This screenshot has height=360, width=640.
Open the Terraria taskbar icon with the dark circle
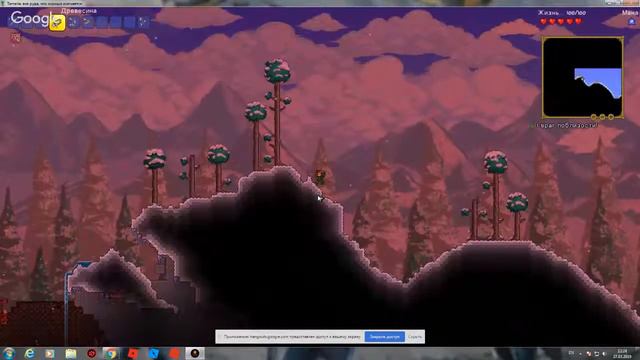(195, 353)
